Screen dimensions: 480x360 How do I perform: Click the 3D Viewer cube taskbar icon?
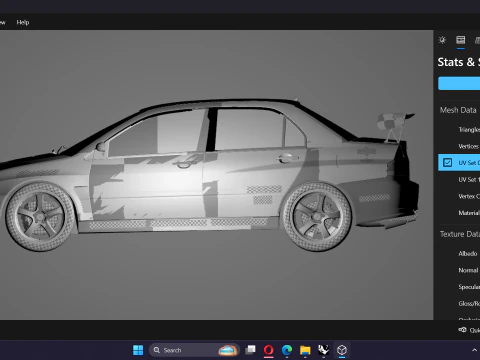(x=342, y=350)
